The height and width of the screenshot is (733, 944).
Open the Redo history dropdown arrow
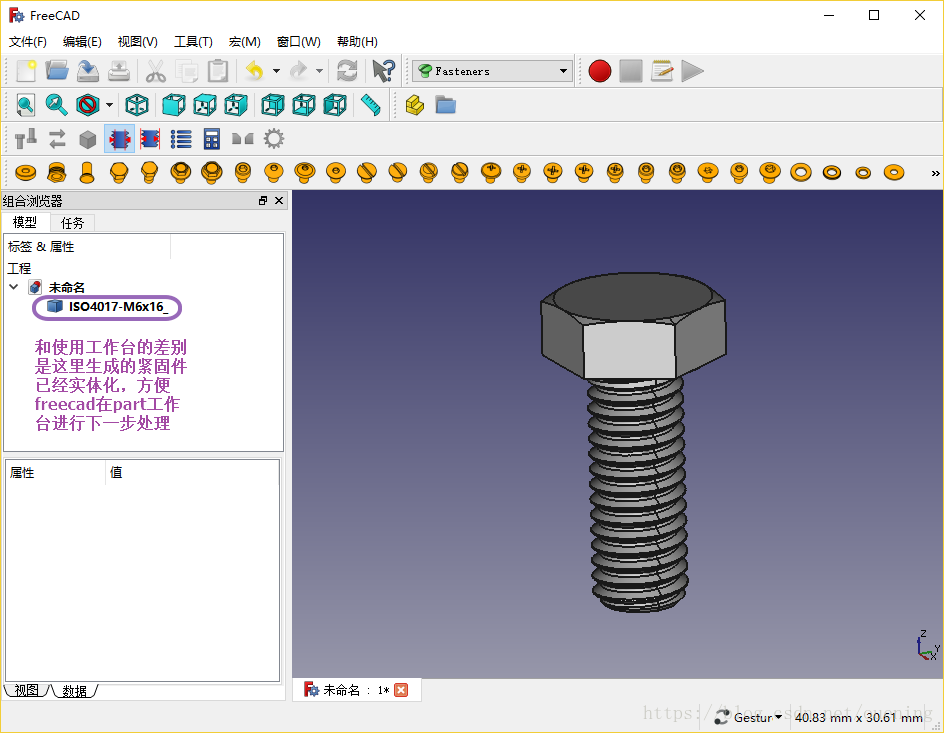(x=320, y=71)
